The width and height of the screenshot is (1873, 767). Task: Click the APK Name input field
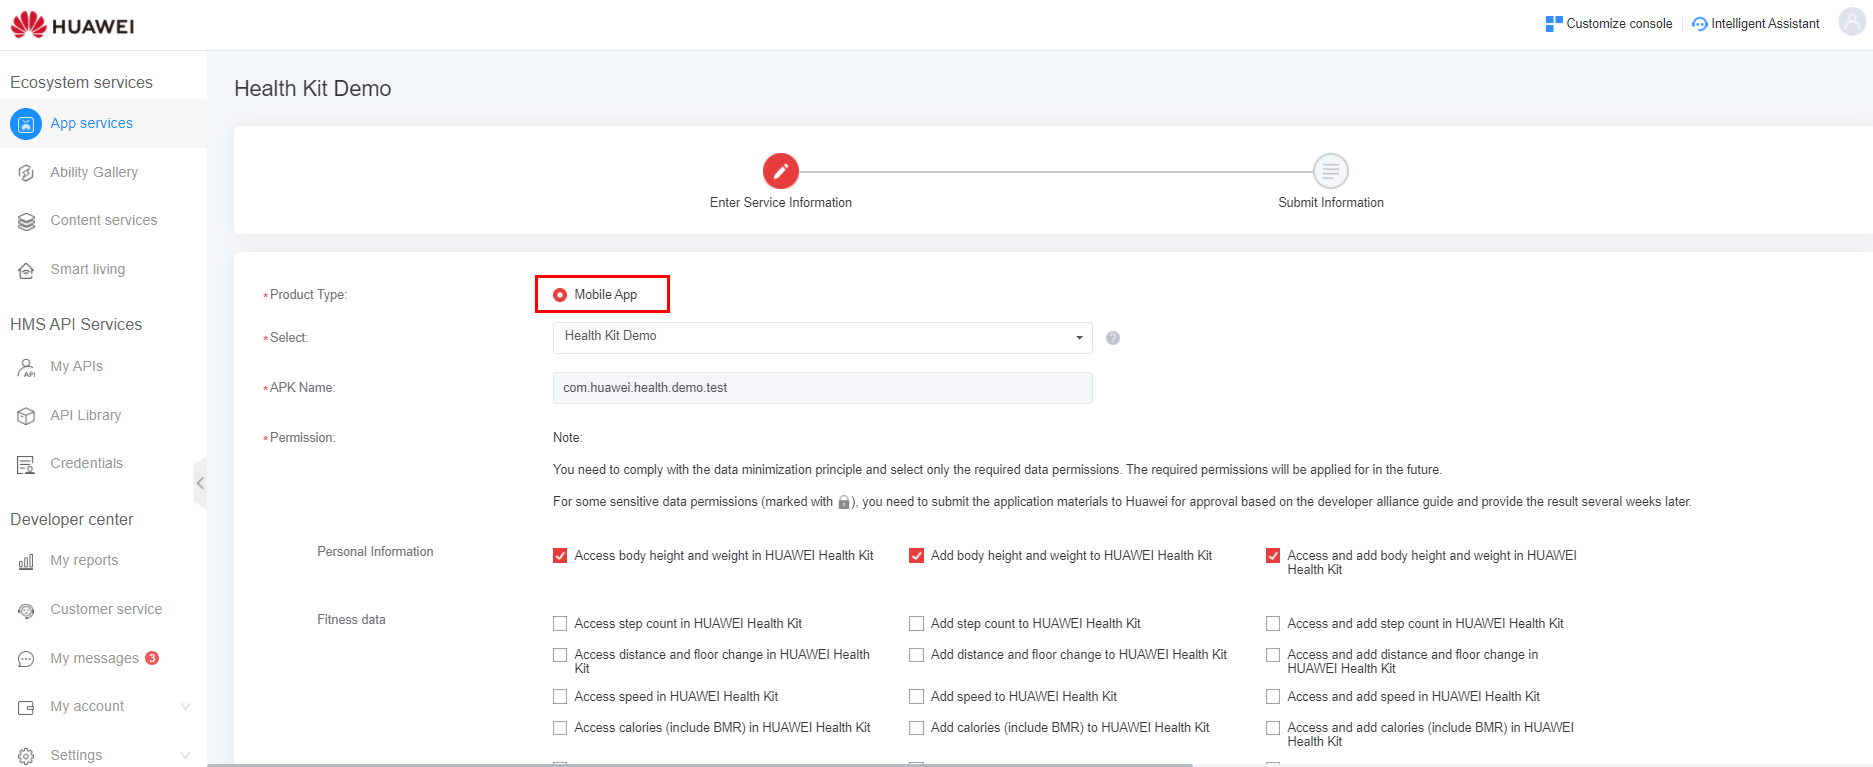click(x=822, y=388)
